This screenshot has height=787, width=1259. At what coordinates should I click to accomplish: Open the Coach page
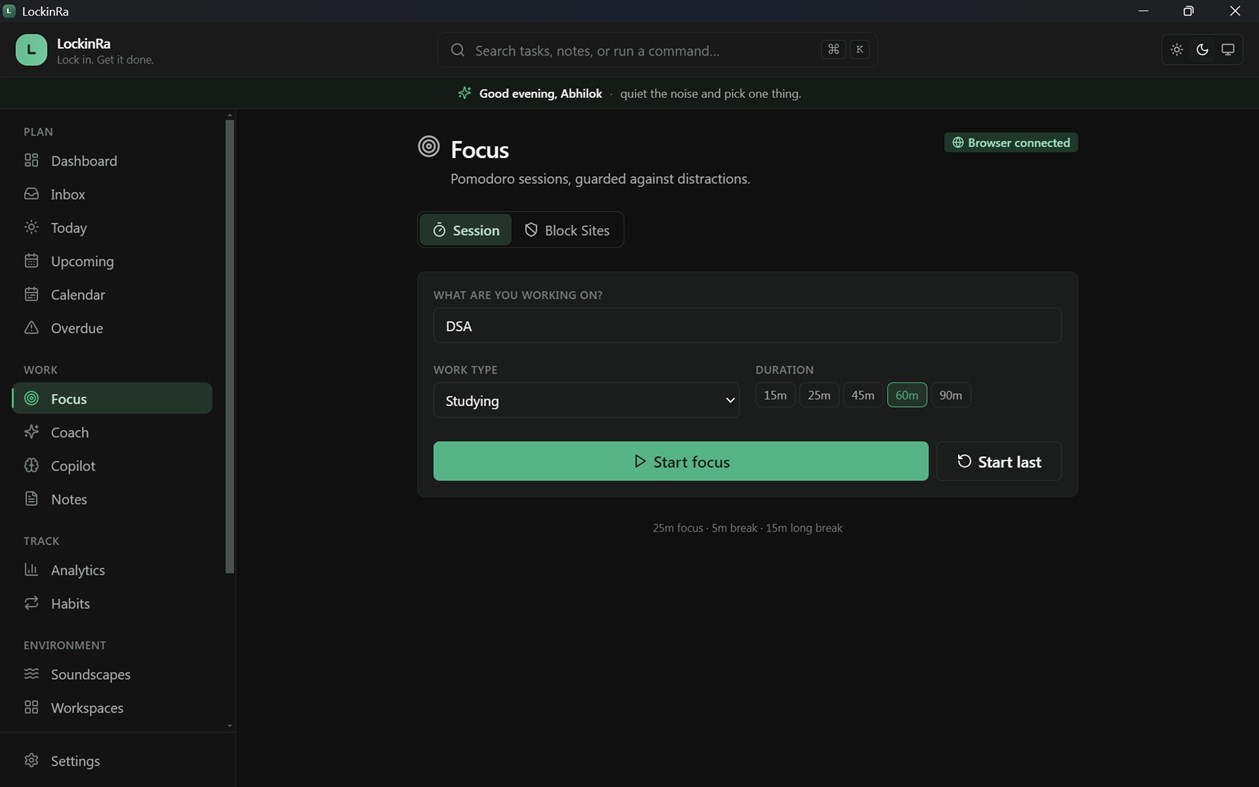click(112, 432)
